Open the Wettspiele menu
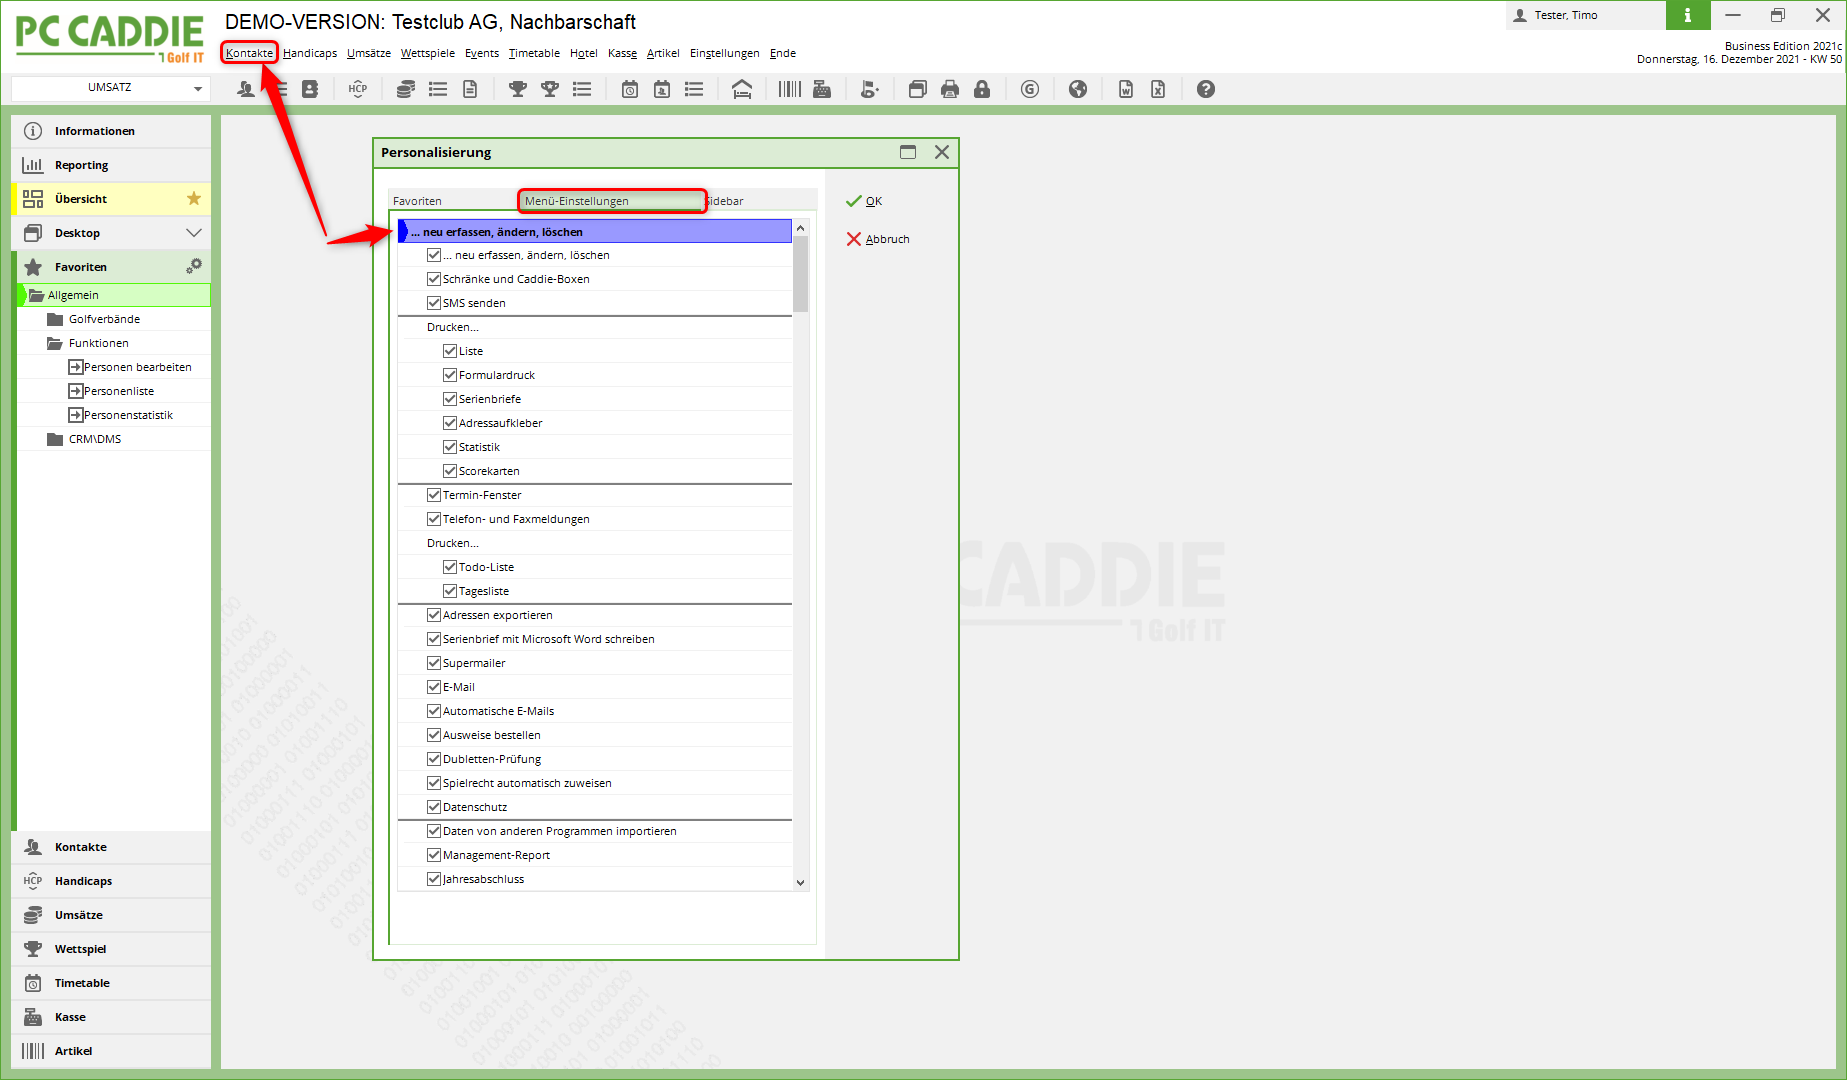Viewport: 1847px width, 1080px height. (427, 53)
